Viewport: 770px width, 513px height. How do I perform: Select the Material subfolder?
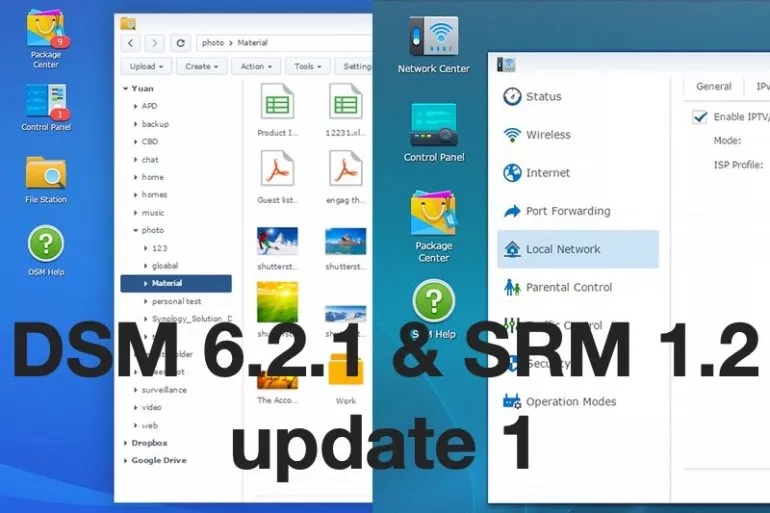176,283
